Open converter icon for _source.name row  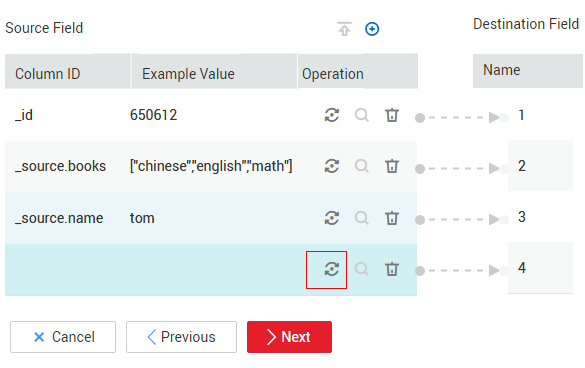pos(331,218)
